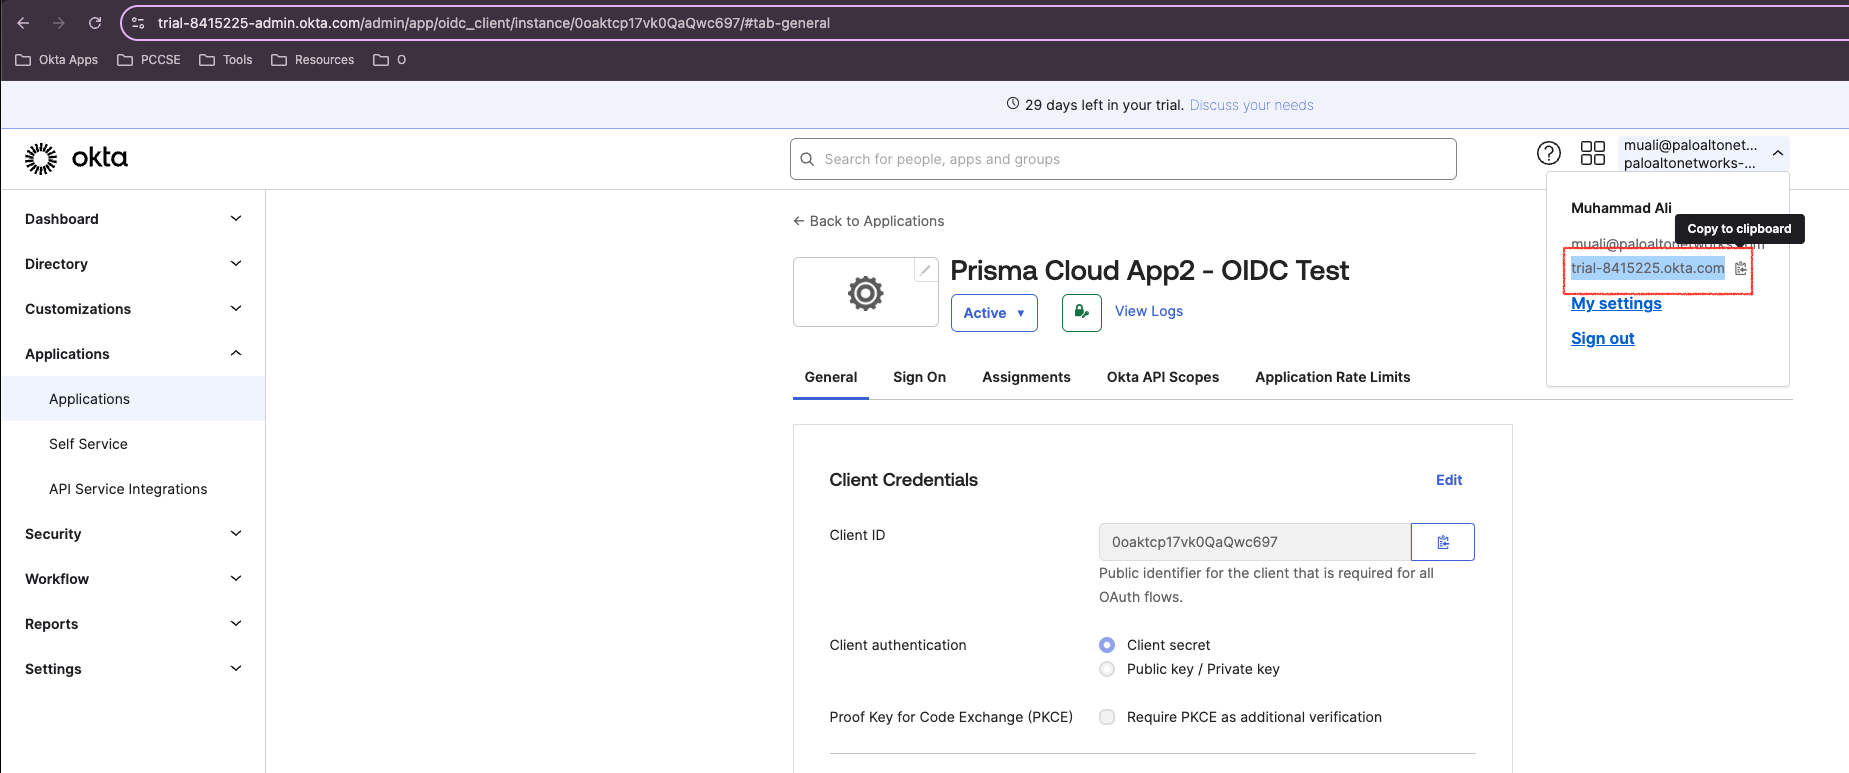The height and width of the screenshot is (773, 1849).
Task: Select Public key / Private key option
Action: tap(1107, 669)
